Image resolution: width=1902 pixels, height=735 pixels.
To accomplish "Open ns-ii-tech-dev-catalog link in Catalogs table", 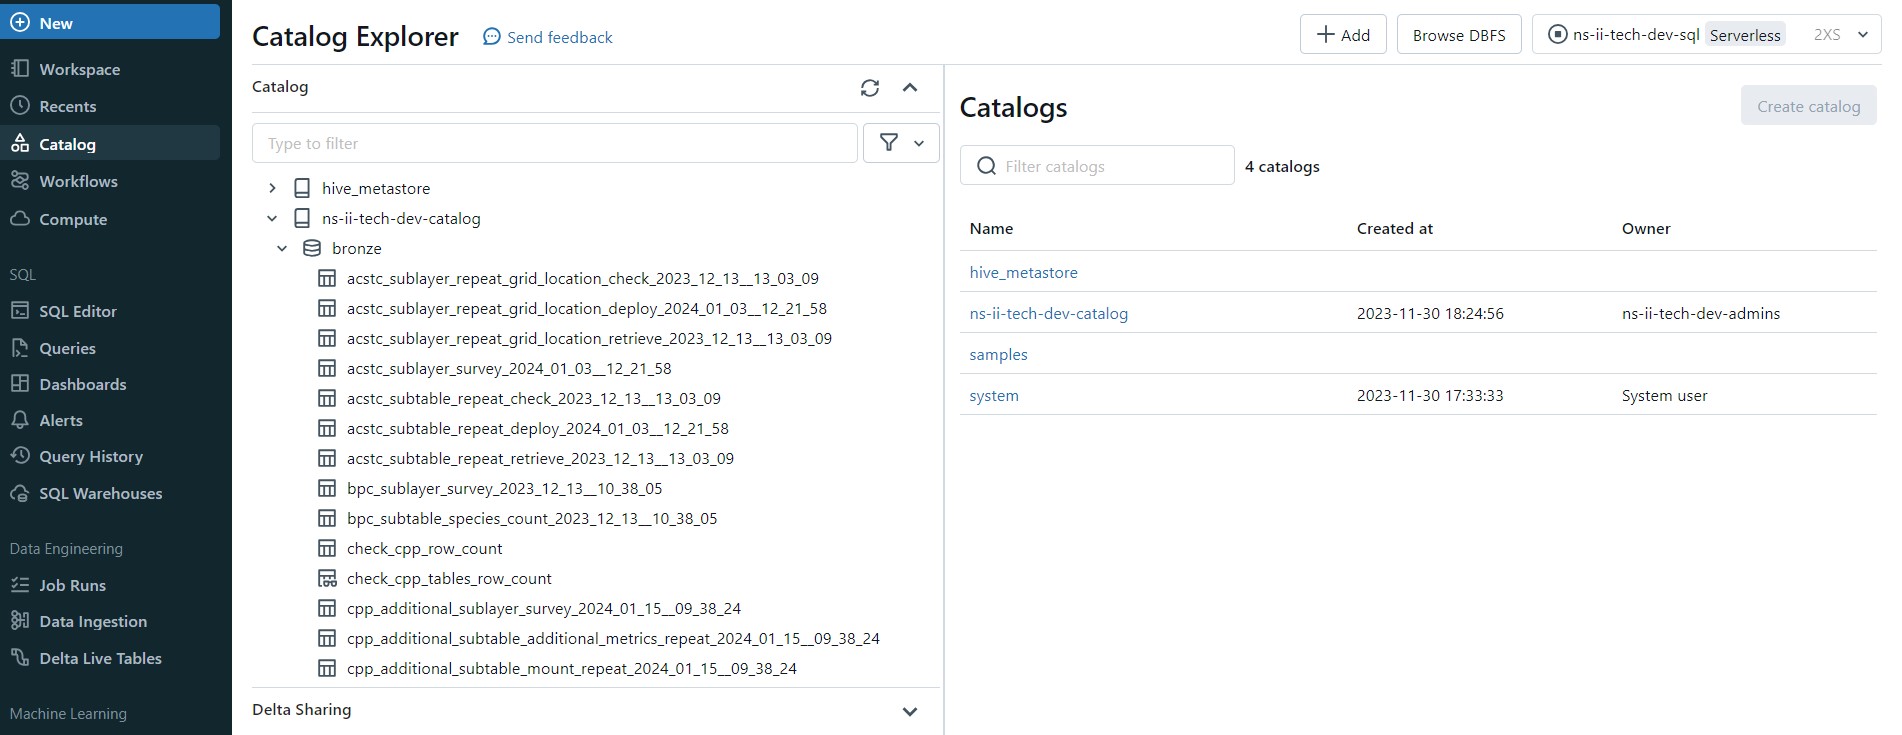I will click(x=1048, y=313).
